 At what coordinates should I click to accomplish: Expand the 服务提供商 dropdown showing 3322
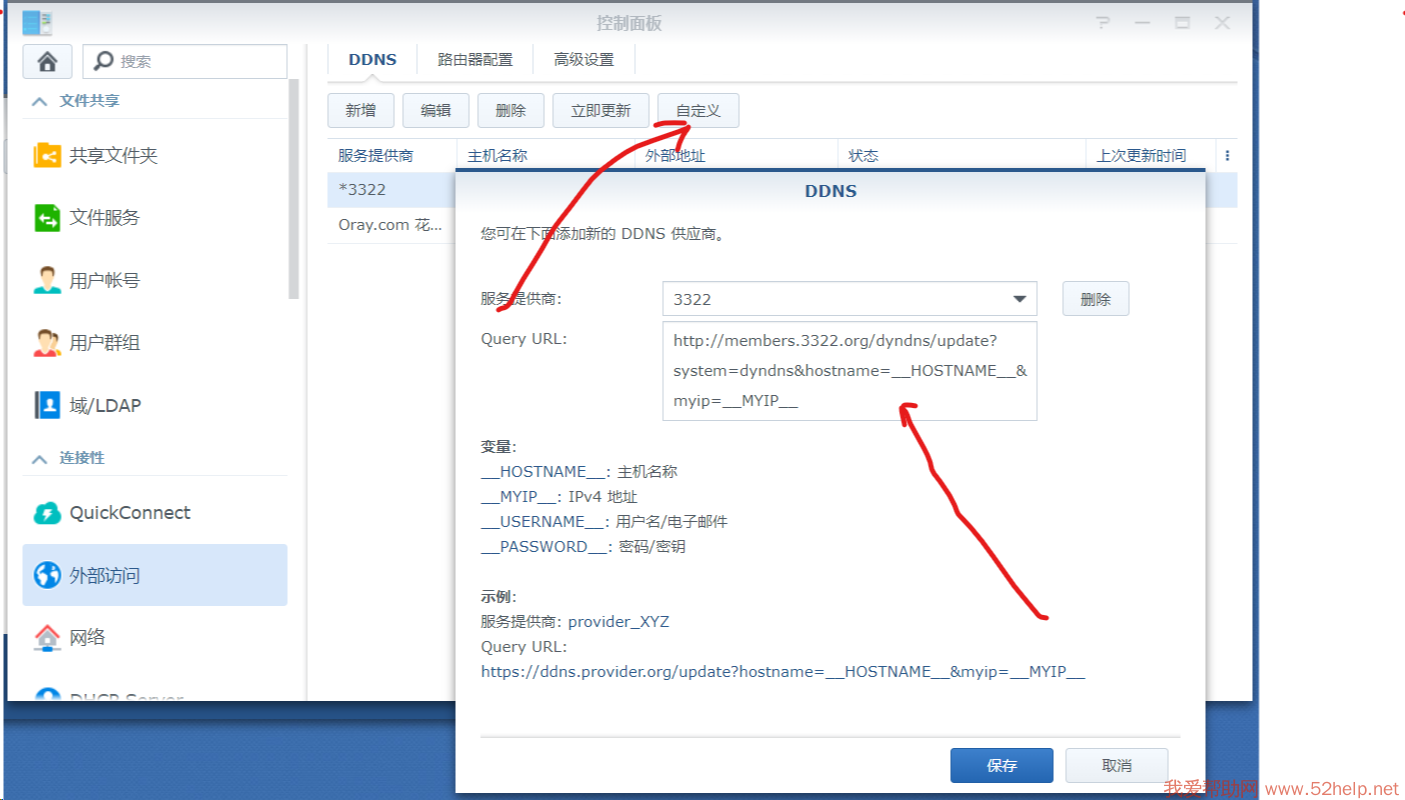[1019, 299]
